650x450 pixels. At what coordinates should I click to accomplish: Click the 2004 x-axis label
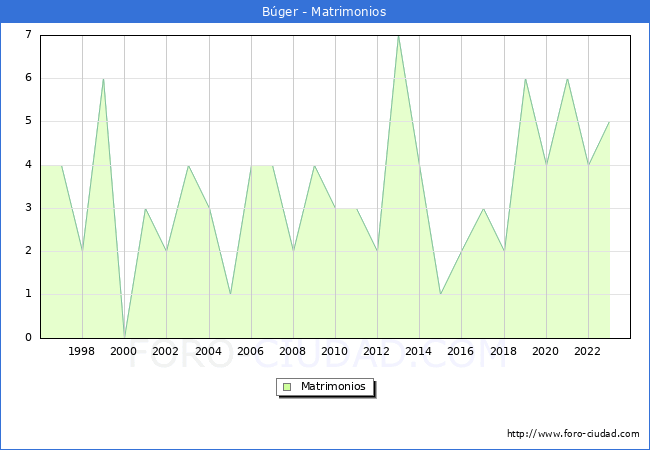pyautogui.click(x=208, y=351)
